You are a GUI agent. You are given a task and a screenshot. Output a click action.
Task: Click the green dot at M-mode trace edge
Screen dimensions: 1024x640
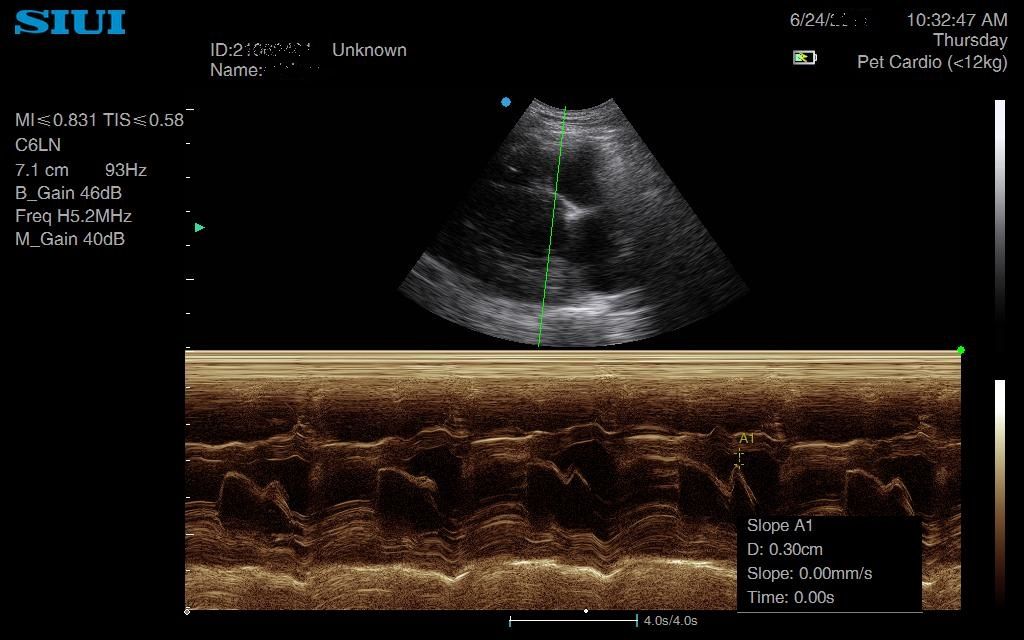[x=961, y=351]
